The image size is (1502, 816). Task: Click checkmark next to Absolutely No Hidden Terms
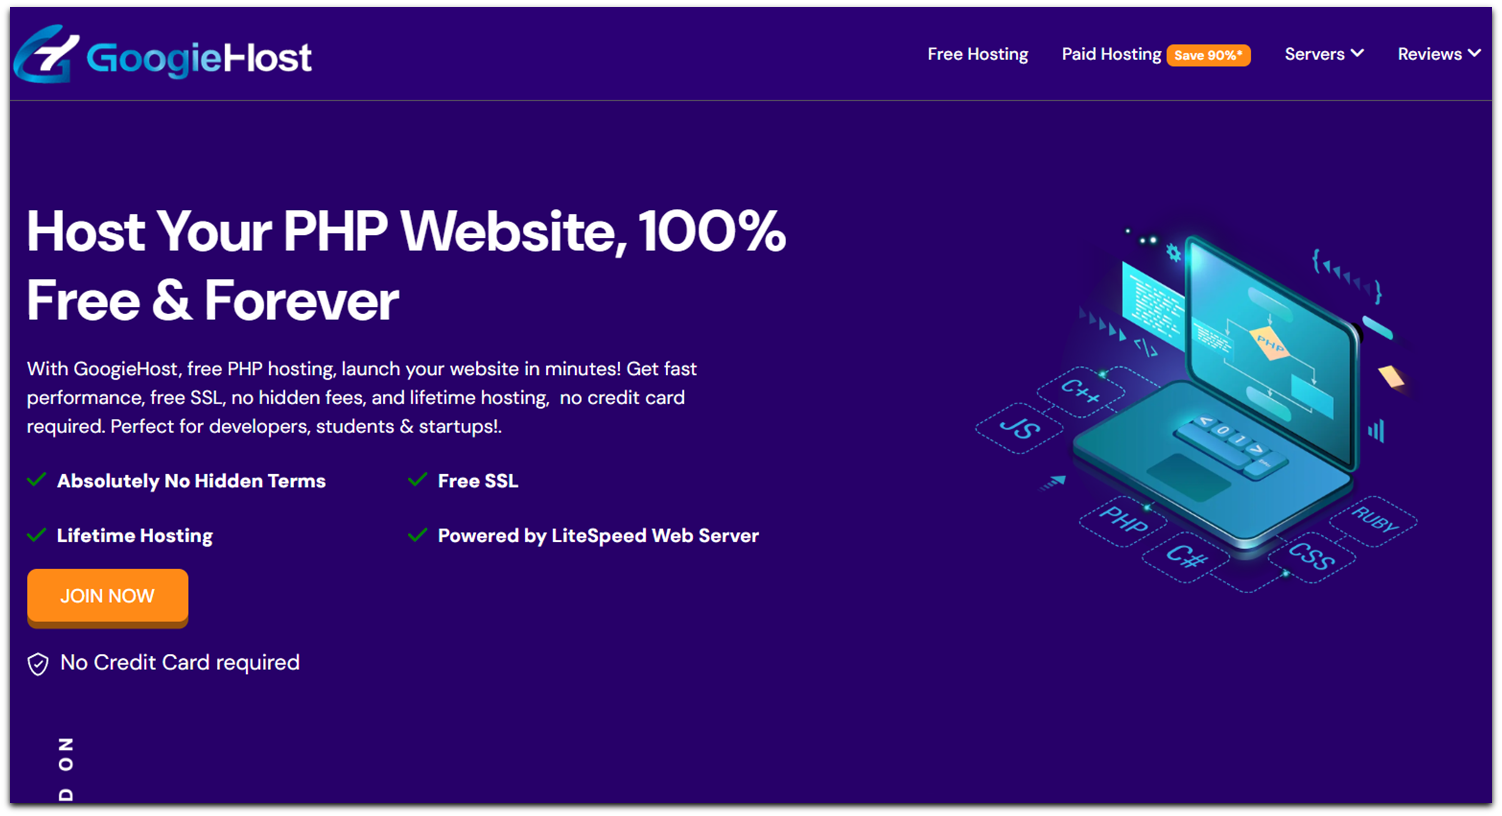[x=37, y=480]
